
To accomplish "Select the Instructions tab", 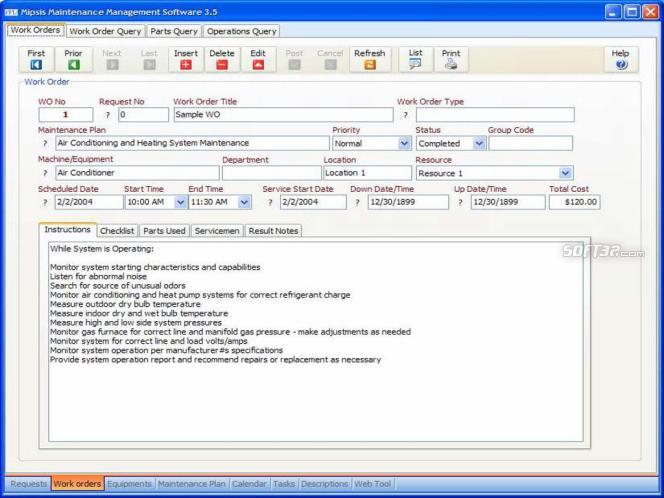I will (x=68, y=230).
